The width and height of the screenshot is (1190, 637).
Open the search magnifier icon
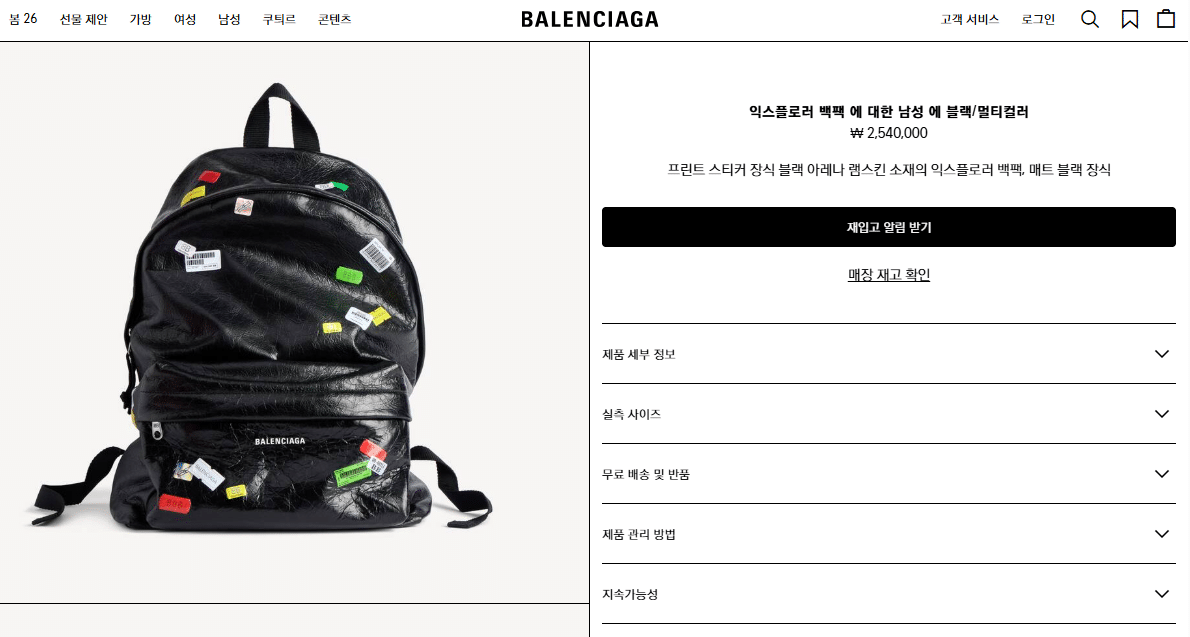pos(1090,19)
